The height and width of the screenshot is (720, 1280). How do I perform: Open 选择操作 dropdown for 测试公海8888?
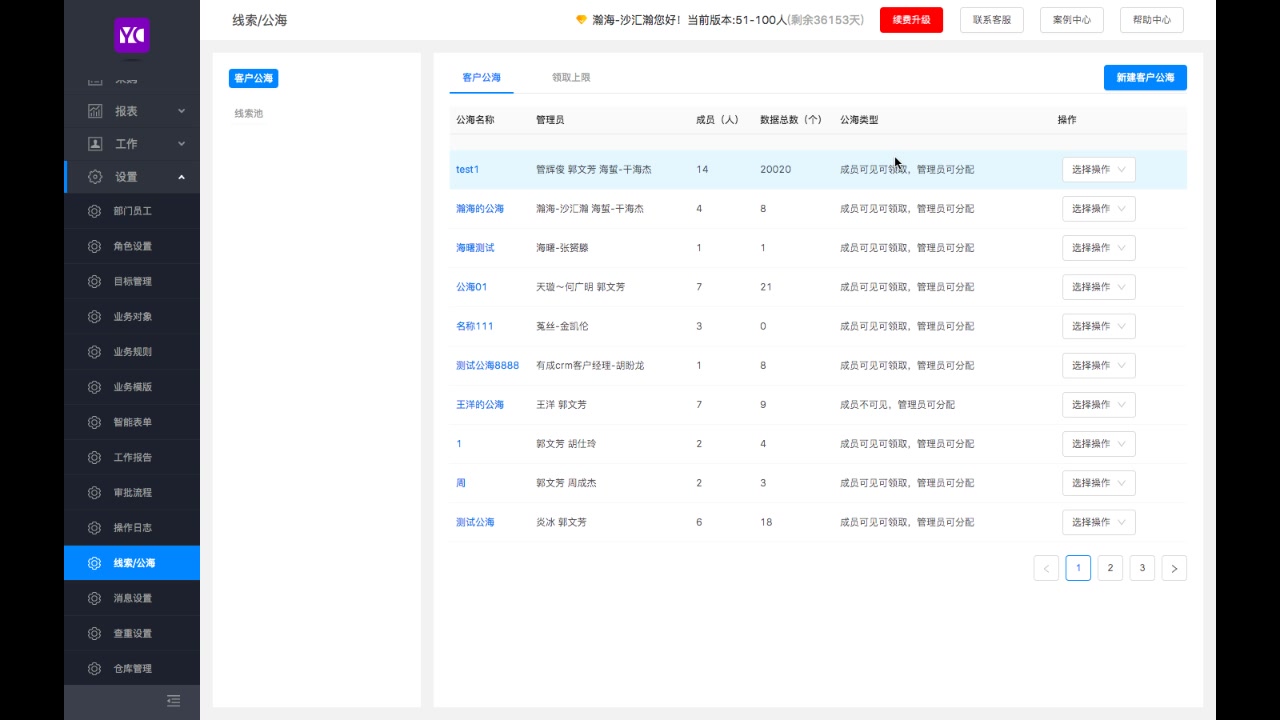(x=1098, y=366)
